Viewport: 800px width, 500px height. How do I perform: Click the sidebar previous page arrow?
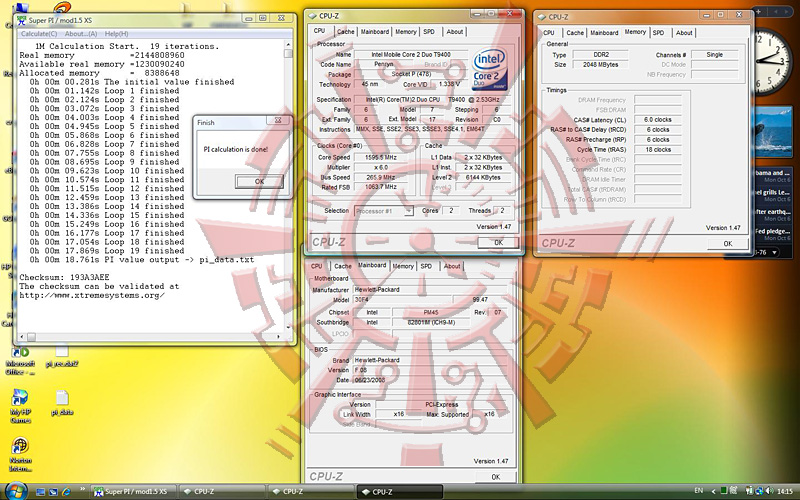point(777,11)
